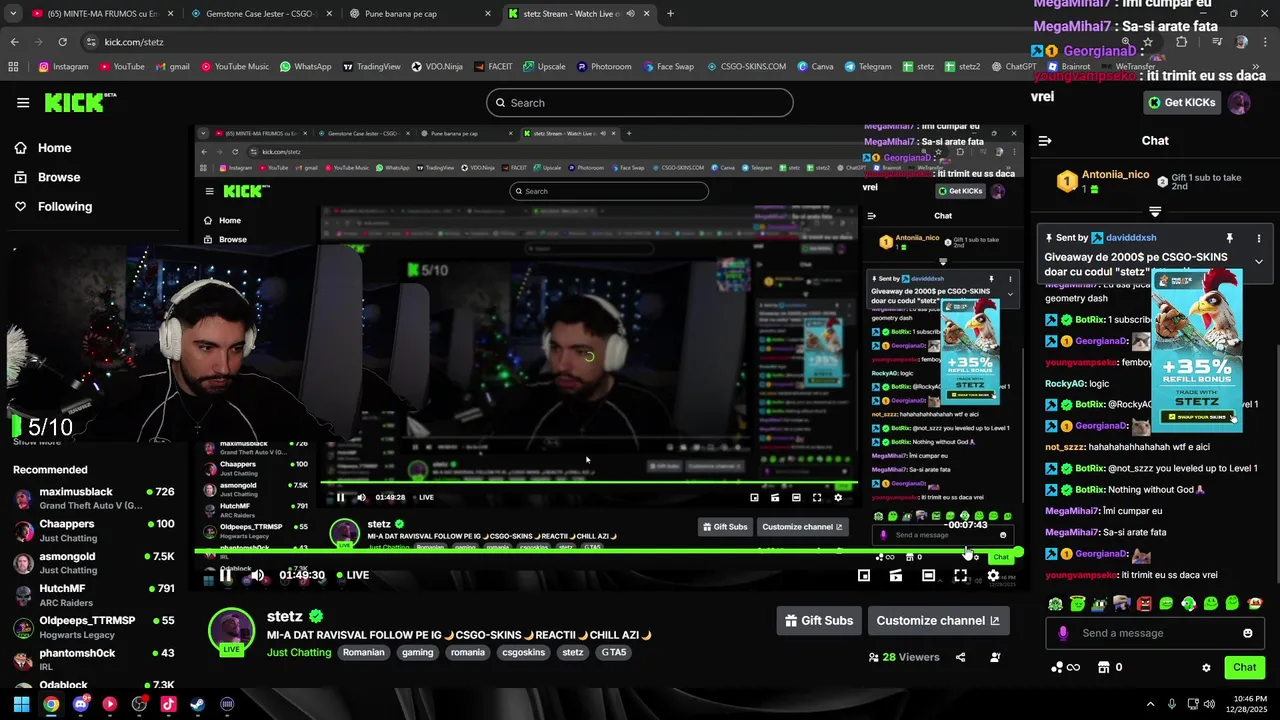
Task: Open the Kick hamburger menu
Action: pos(23,102)
